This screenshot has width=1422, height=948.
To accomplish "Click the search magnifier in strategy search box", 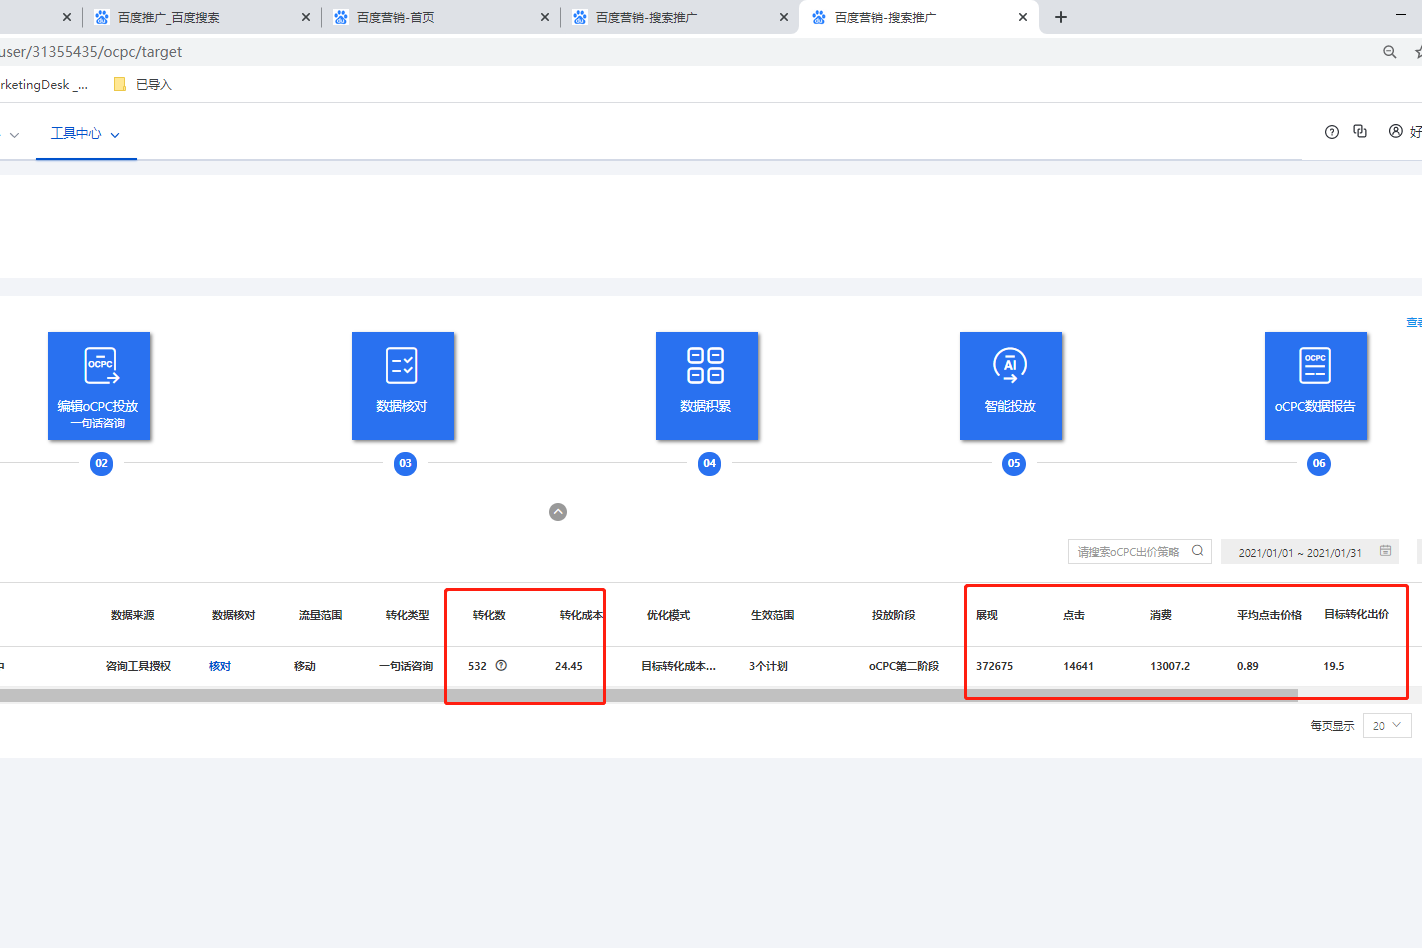I will 1197,551.
